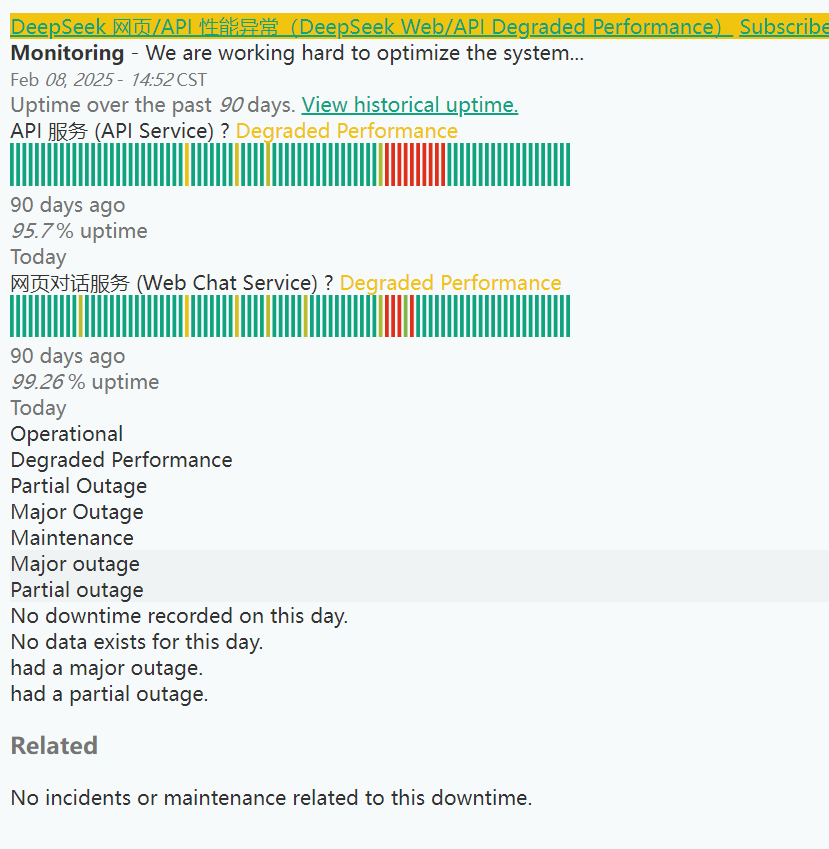Click the Web Chat Service Degraded Performance status label

tap(450, 284)
